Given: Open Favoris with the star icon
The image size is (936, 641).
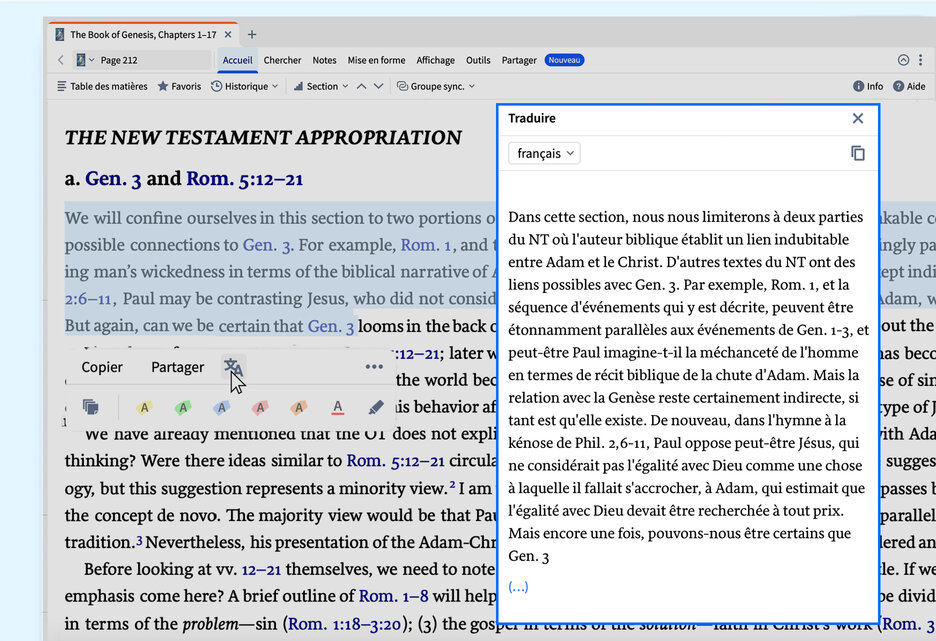Looking at the screenshot, I should 179,86.
